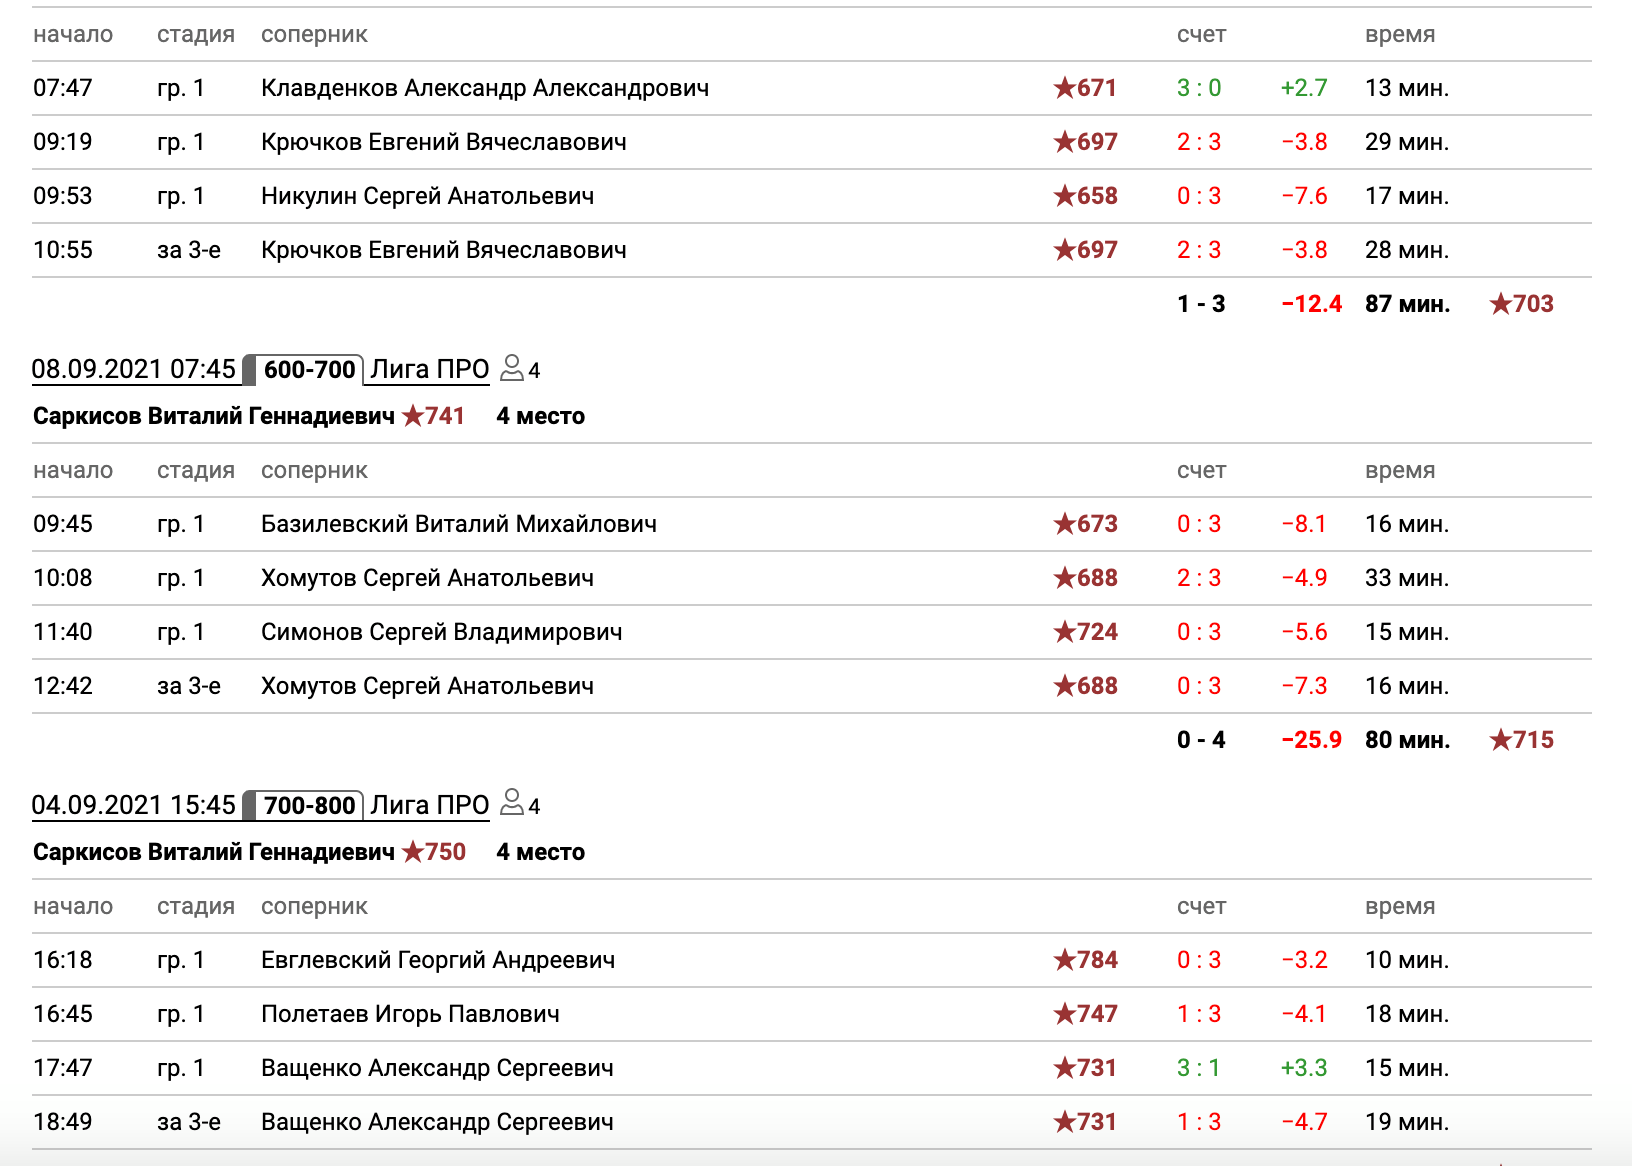The height and width of the screenshot is (1166, 1632).
Task: Open Евглевский Георгий Андреевич profile
Action: 438,960
